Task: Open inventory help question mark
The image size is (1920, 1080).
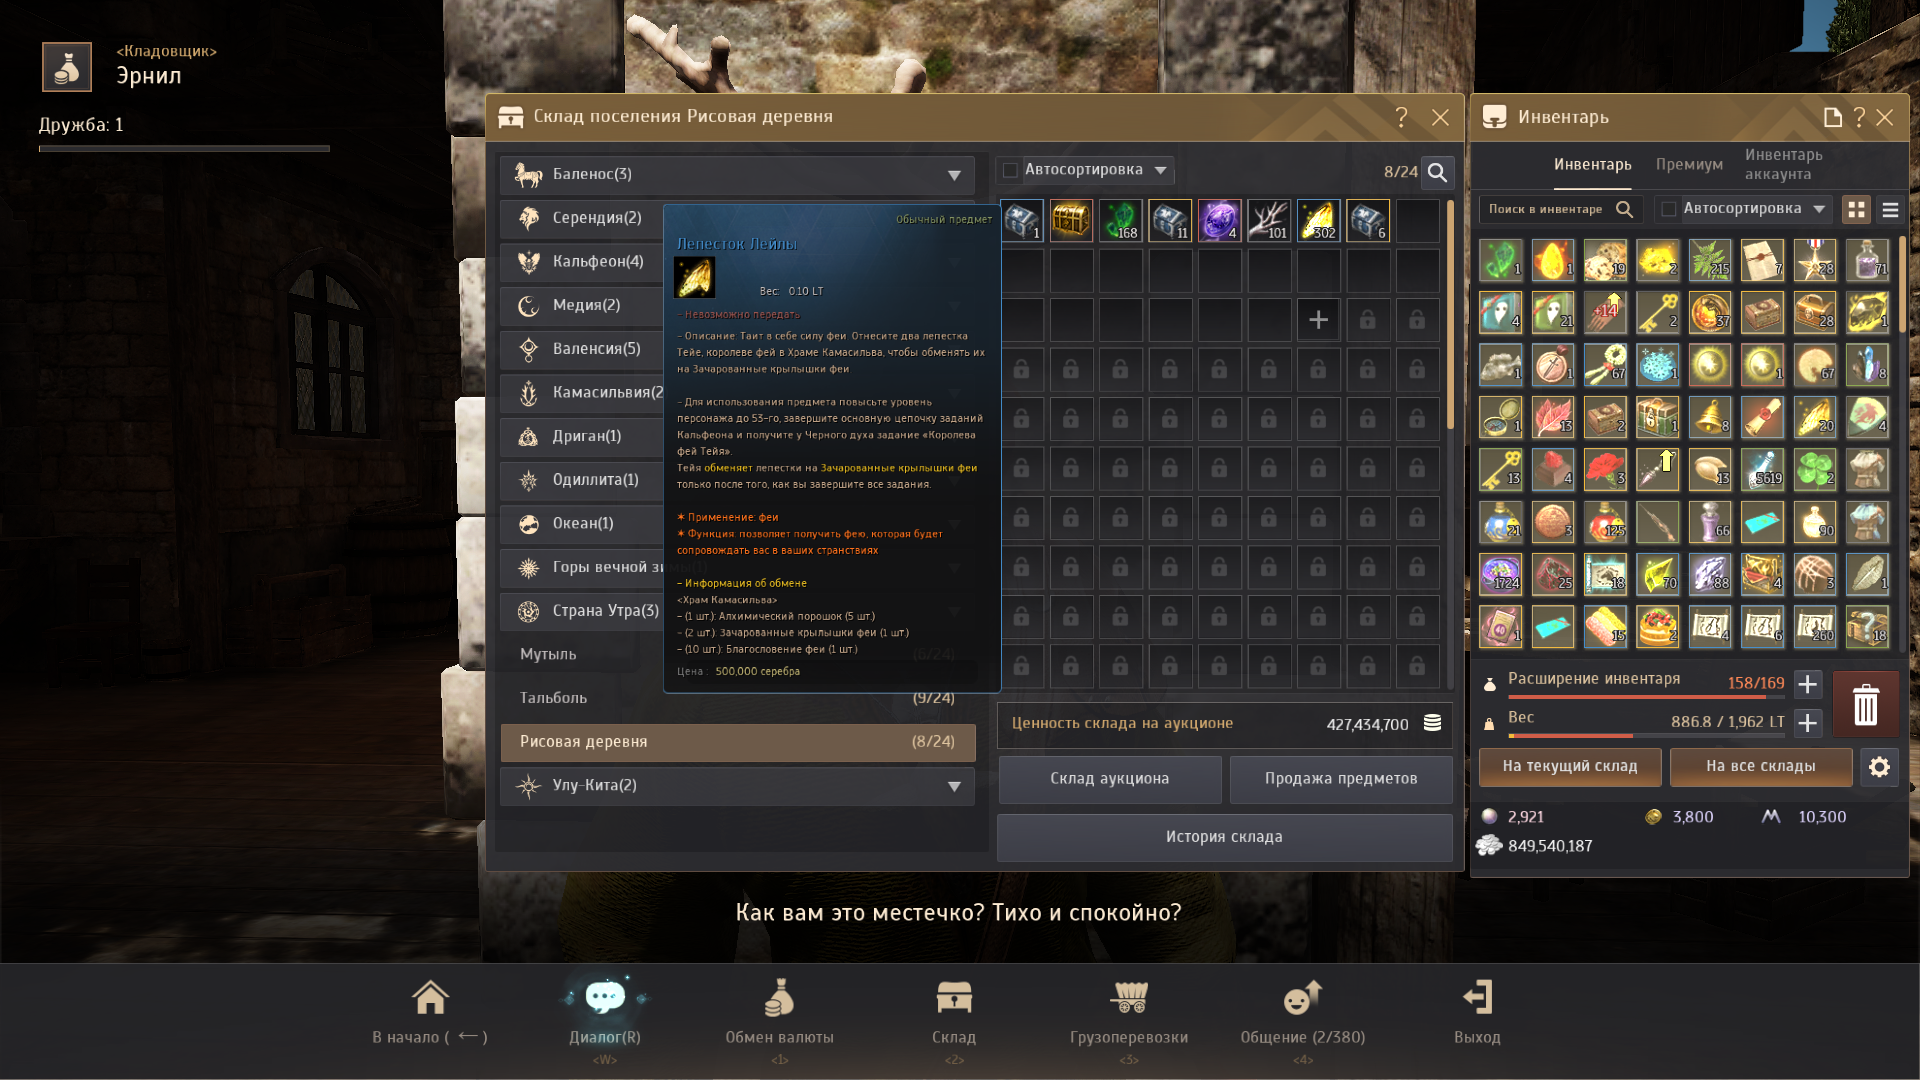Action: point(1859,117)
